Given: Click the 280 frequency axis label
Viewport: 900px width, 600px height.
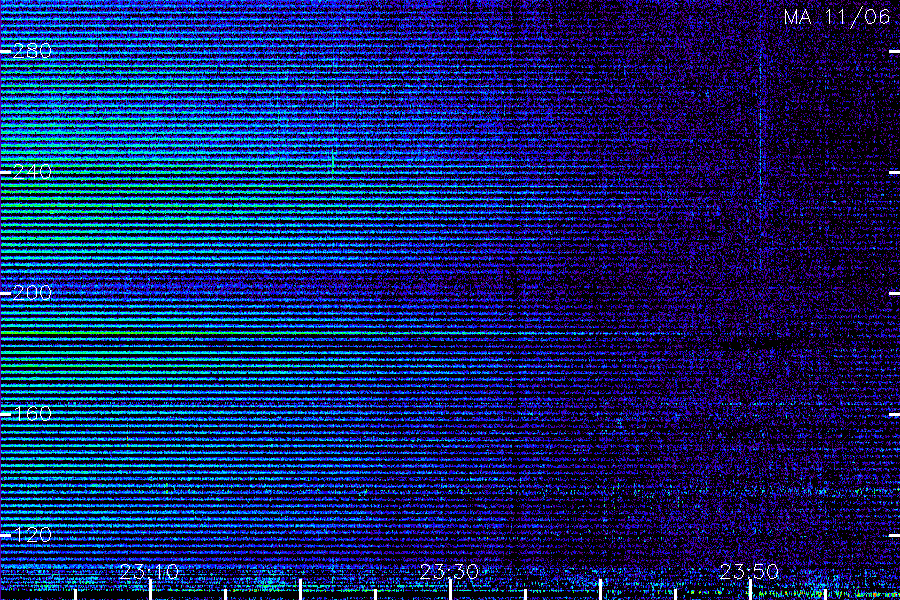Looking at the screenshot, I should pos(32,51).
